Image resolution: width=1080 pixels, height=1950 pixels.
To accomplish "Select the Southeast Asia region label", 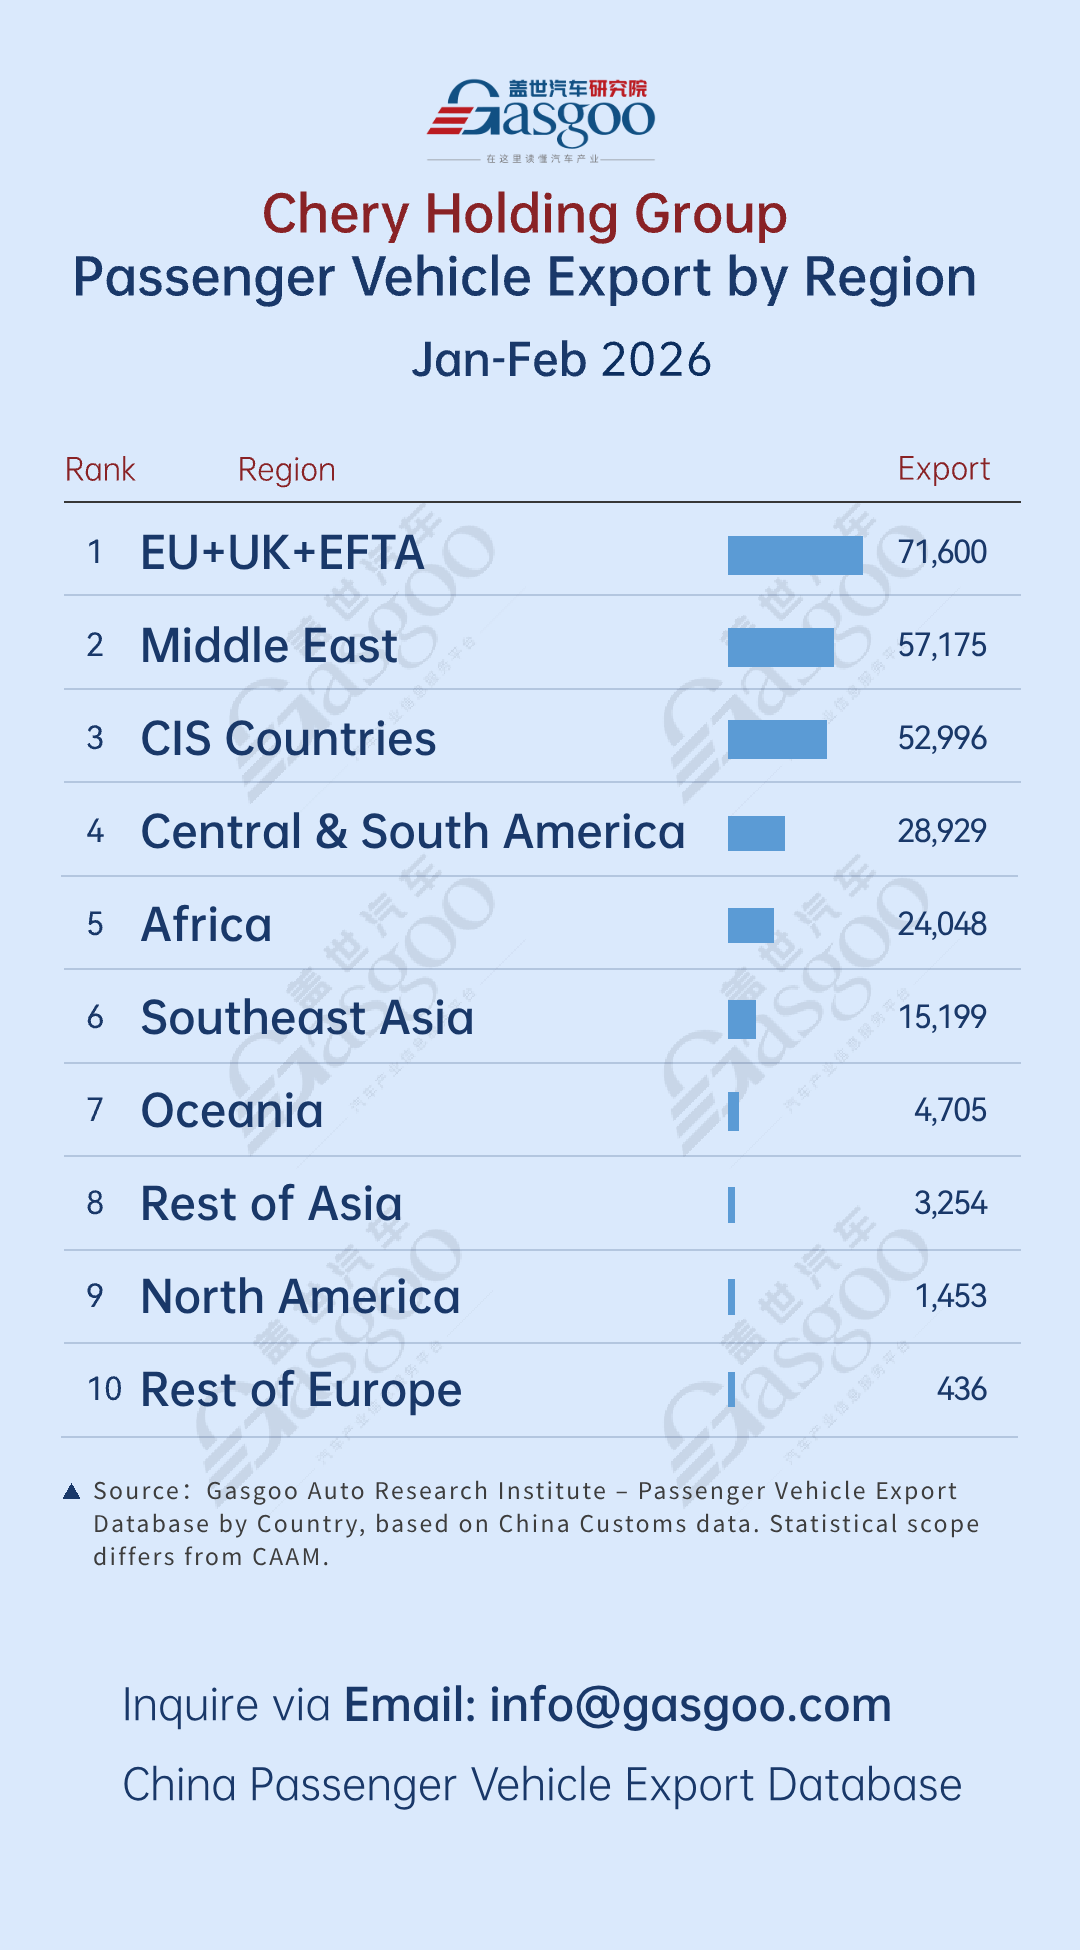I will point(307,1018).
